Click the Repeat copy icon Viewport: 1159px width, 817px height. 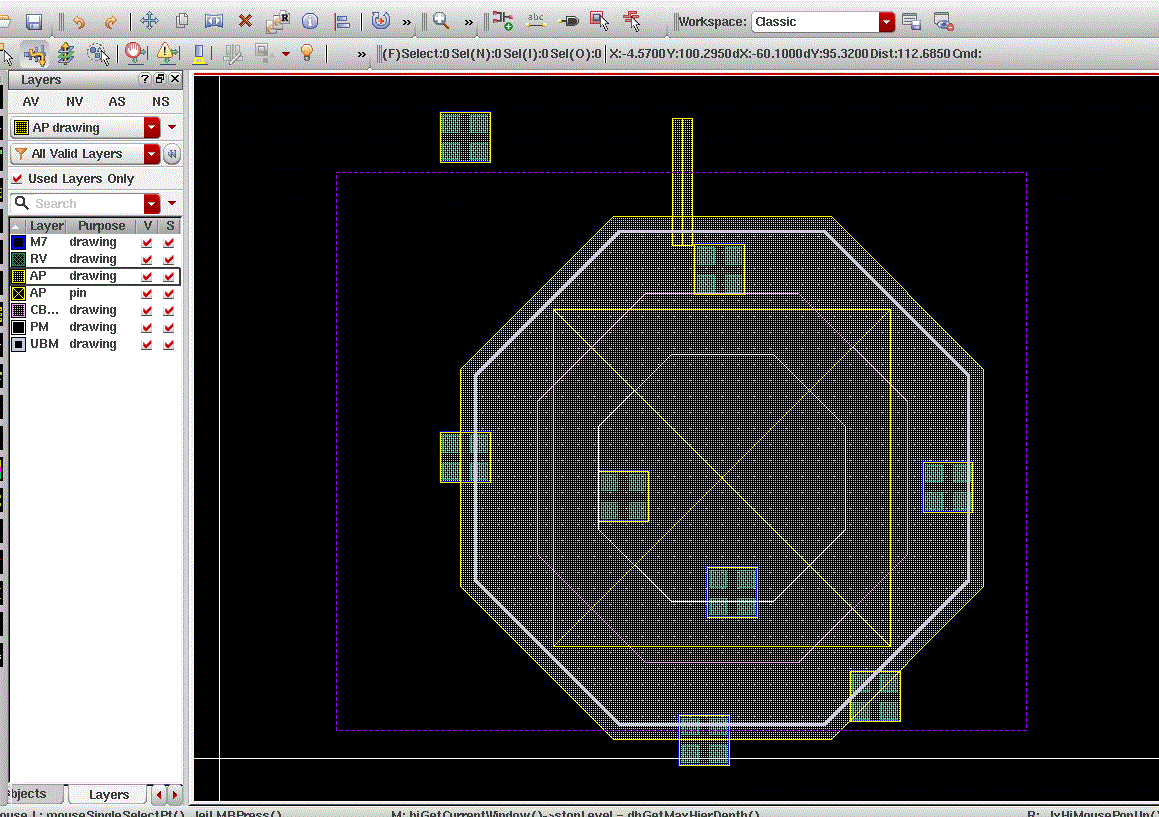[278, 21]
